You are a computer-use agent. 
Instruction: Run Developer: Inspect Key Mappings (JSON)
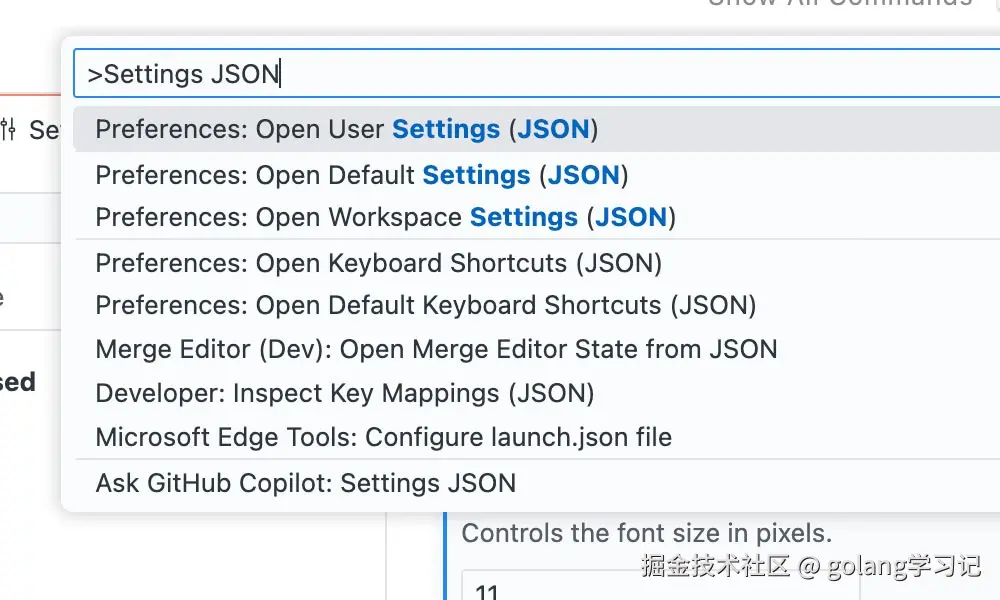344,393
